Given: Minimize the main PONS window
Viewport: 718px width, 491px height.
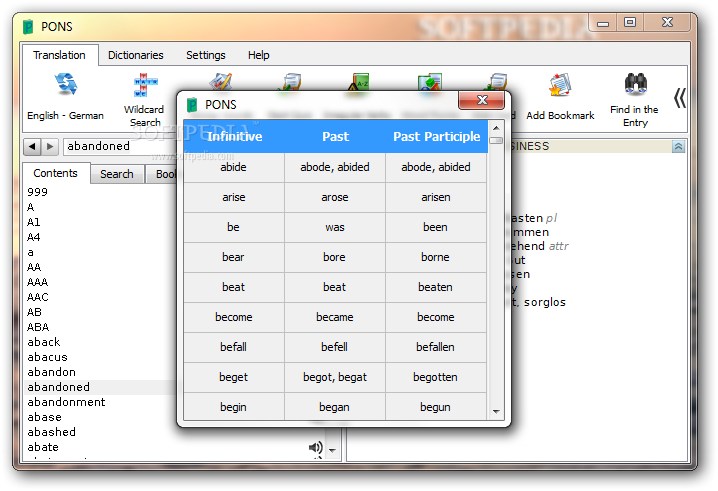Looking at the screenshot, I should [603, 23].
